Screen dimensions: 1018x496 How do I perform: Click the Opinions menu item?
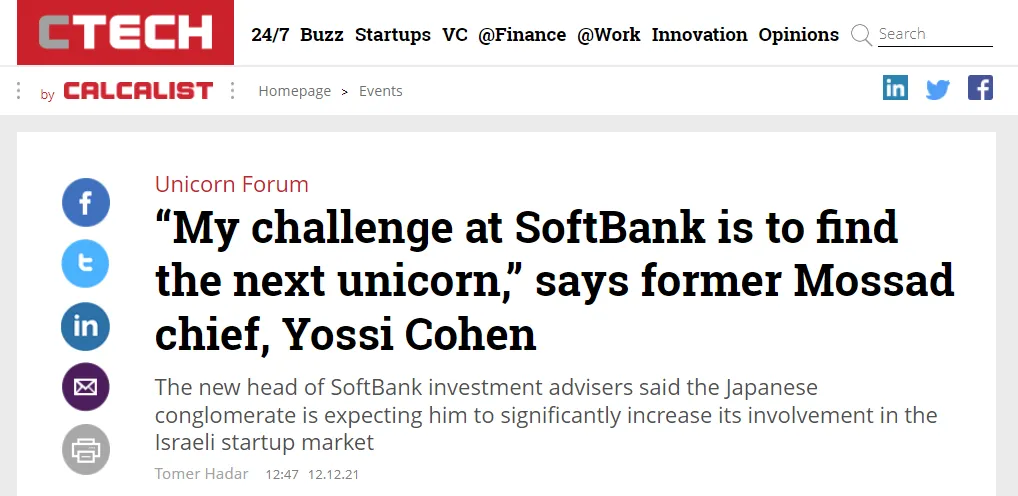[x=799, y=35]
